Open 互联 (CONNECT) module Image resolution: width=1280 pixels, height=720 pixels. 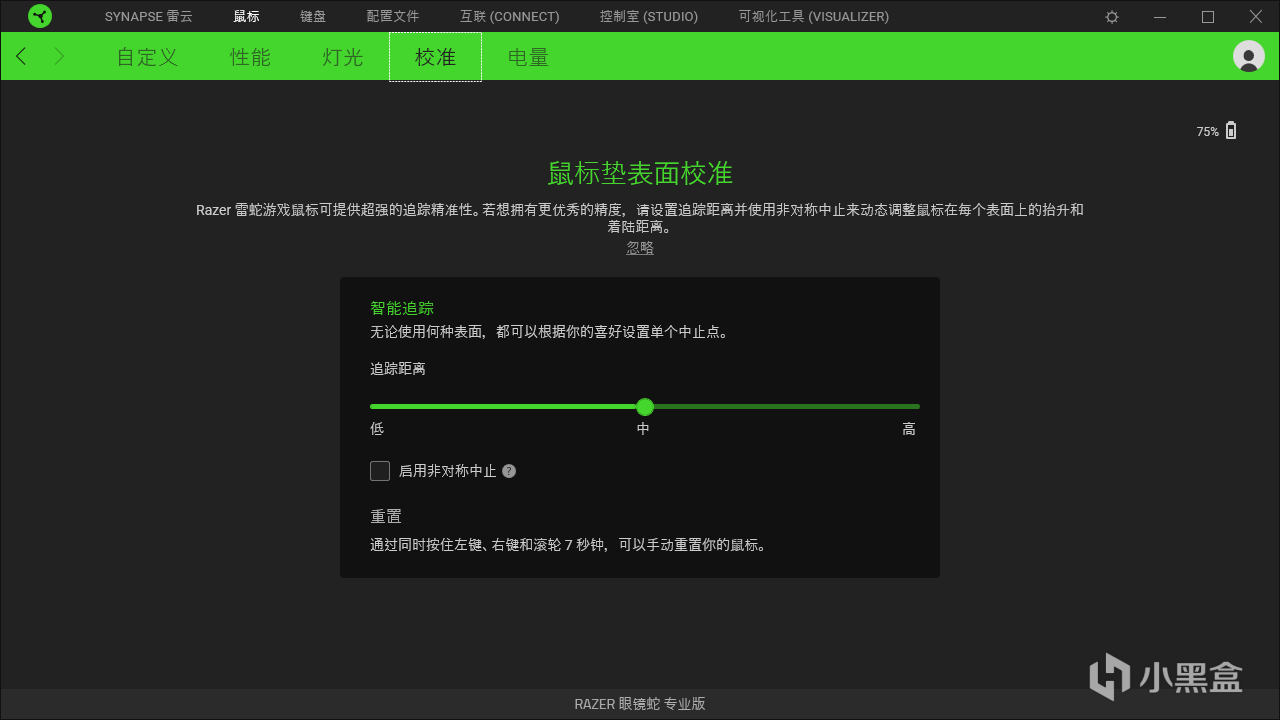[x=510, y=17]
